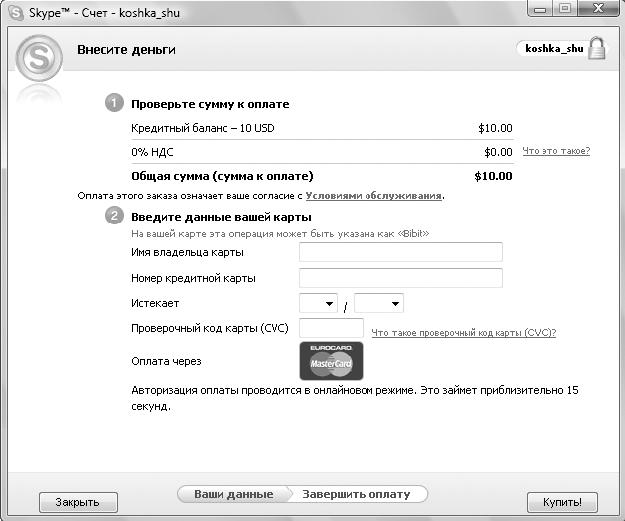The width and height of the screenshot is (625, 521).
Task: Click the padlock security icon
Action: coord(597,48)
